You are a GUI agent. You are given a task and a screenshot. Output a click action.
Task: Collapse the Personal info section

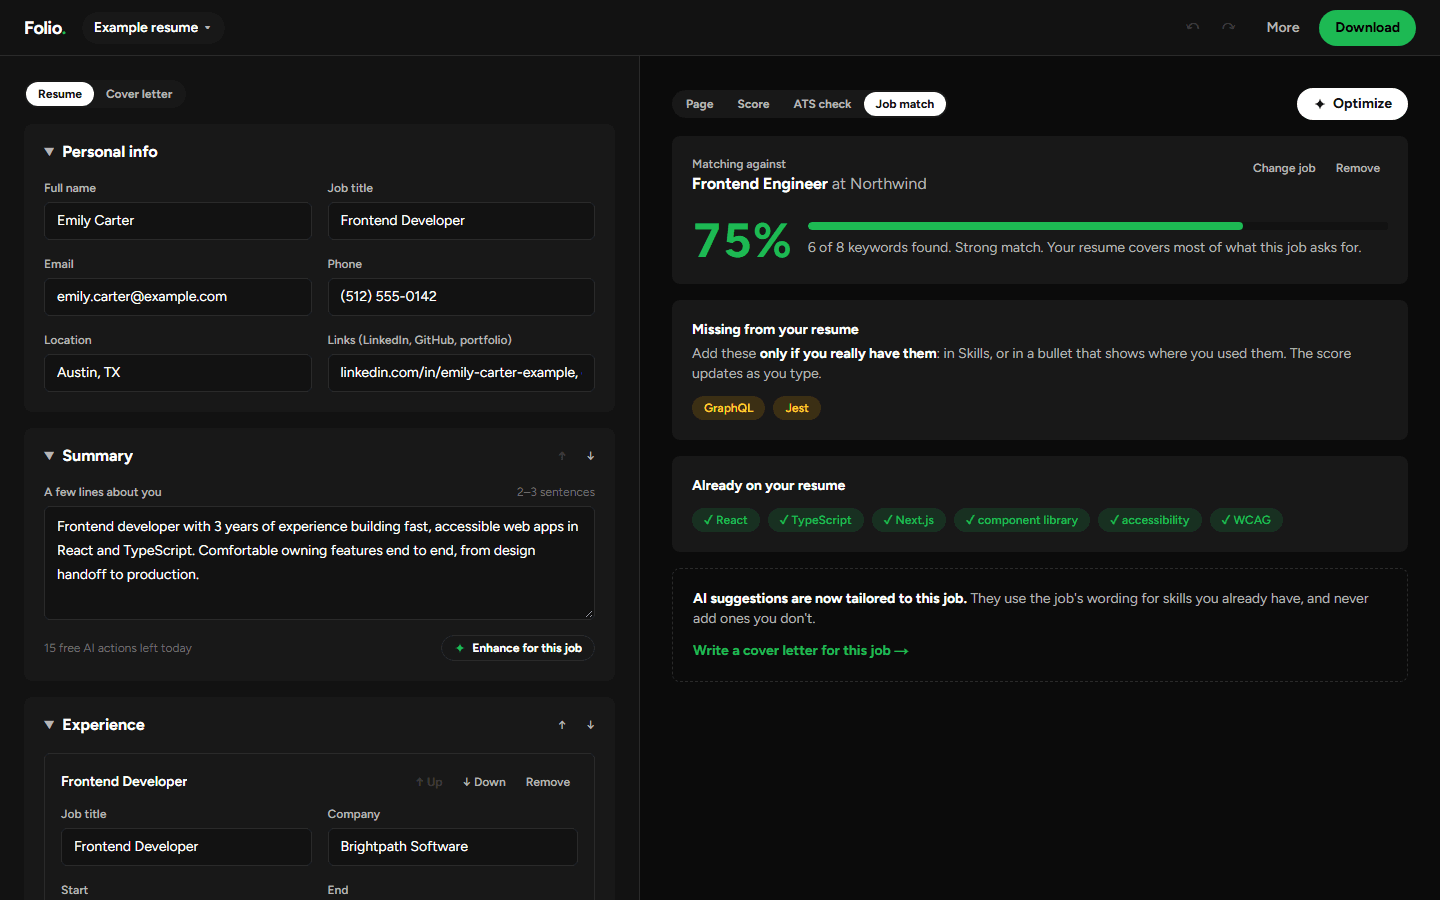click(49, 152)
